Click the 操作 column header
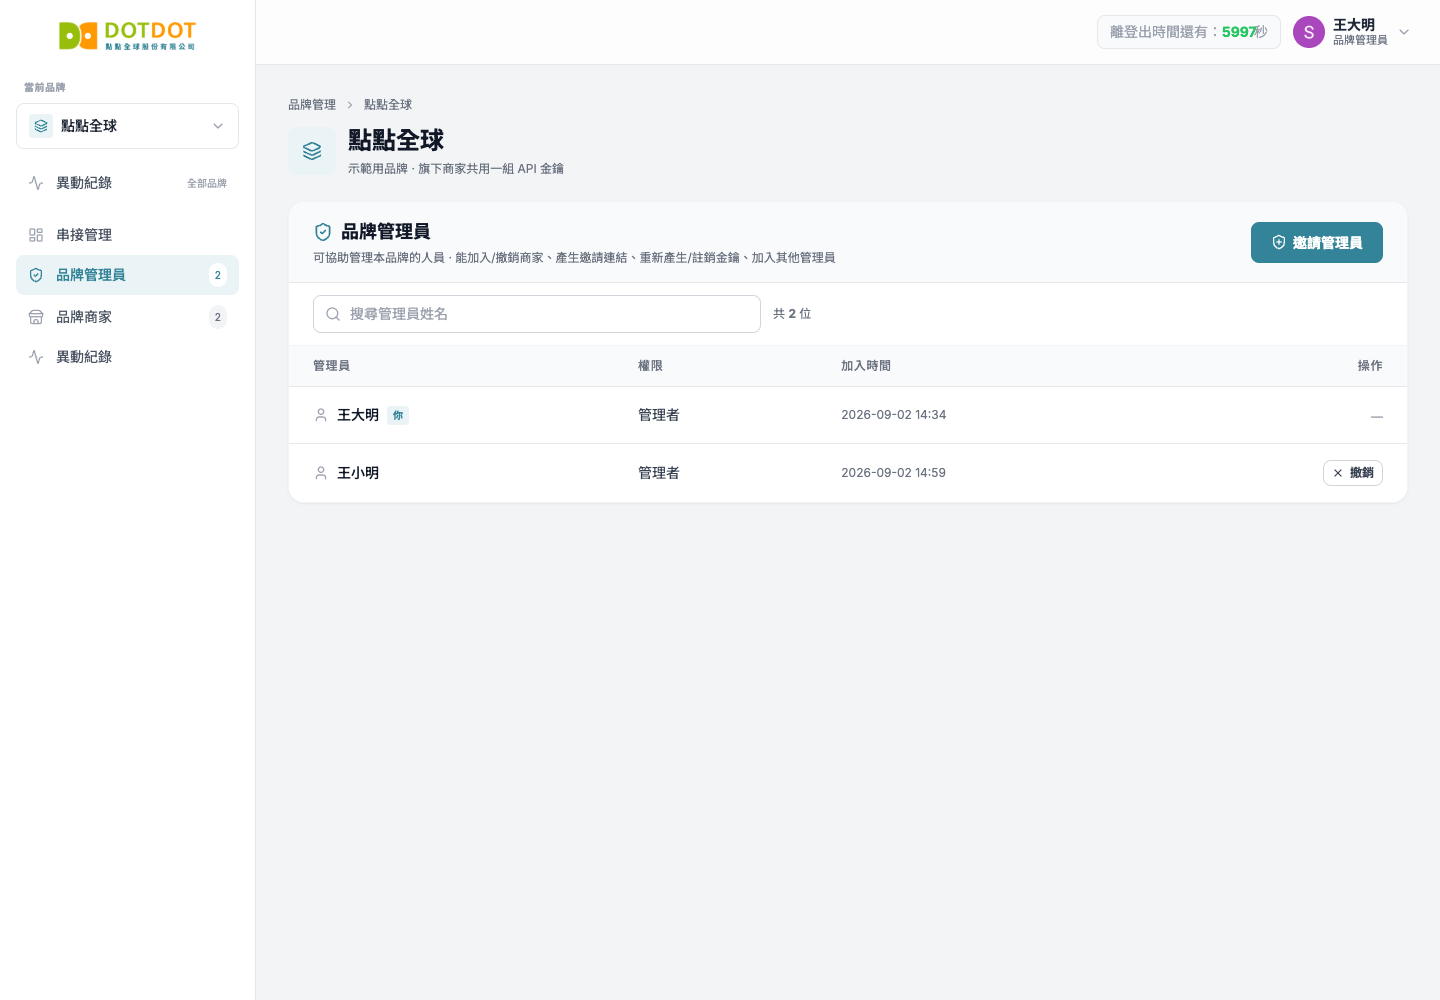 pos(1370,366)
